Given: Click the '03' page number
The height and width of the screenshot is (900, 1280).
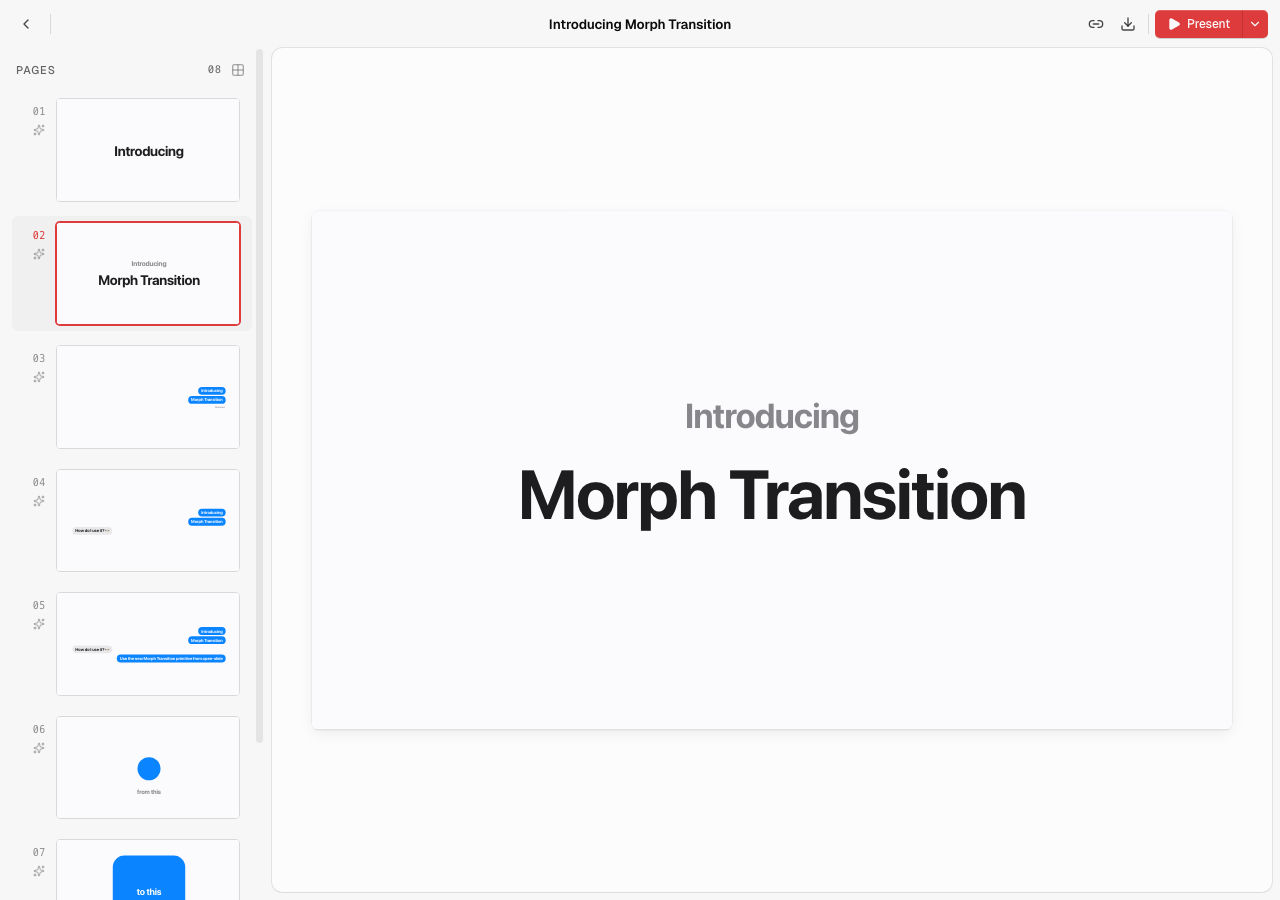Looking at the screenshot, I should tap(39, 359).
